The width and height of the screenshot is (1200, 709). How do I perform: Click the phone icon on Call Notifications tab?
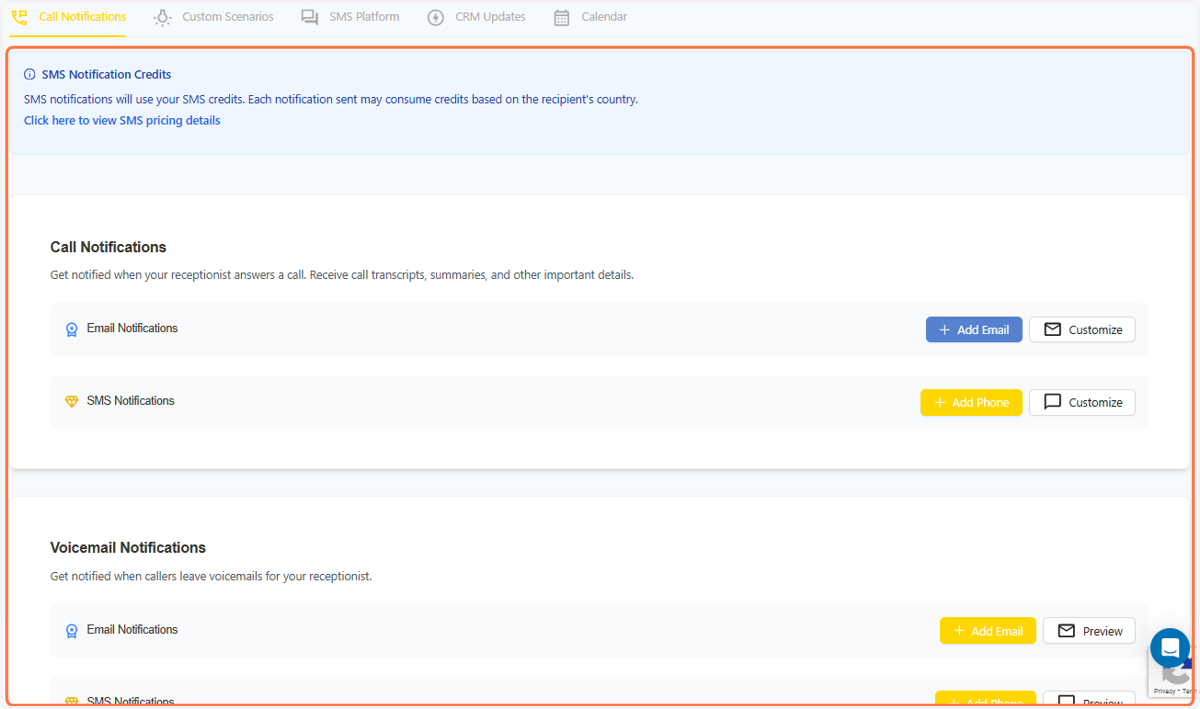click(x=20, y=17)
